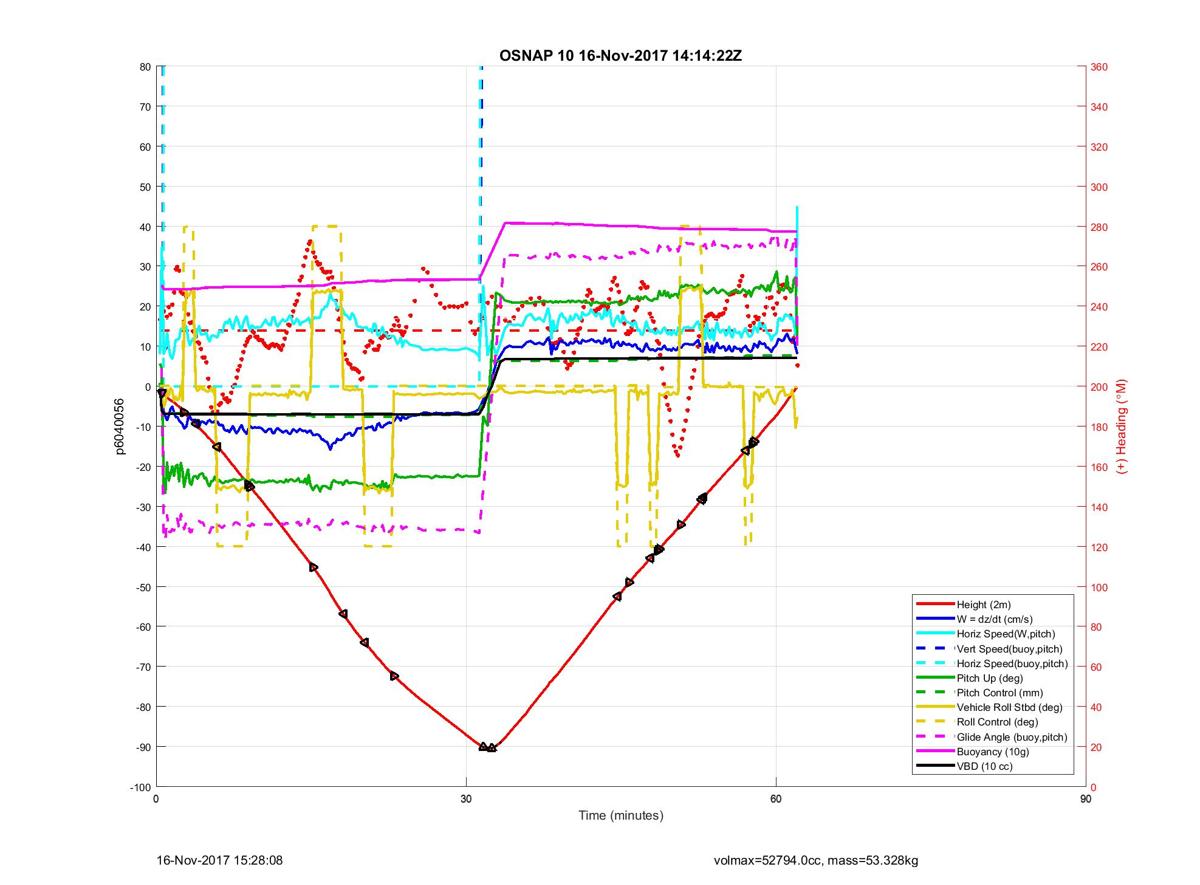Click the right-axis tick label "200"
Viewport: 1200px width, 885px height.
[1101, 387]
